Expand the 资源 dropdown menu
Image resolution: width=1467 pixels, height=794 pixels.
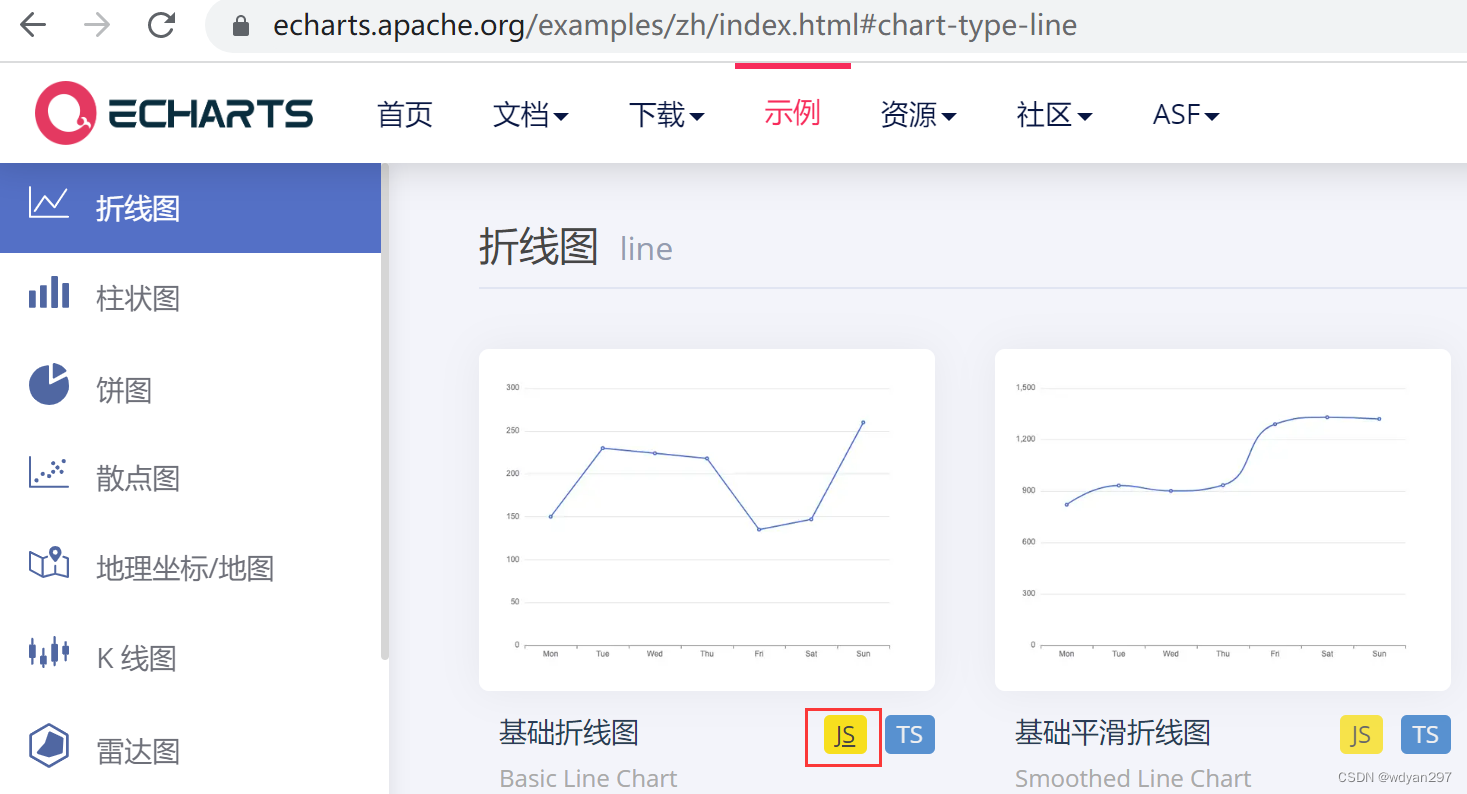[918, 115]
